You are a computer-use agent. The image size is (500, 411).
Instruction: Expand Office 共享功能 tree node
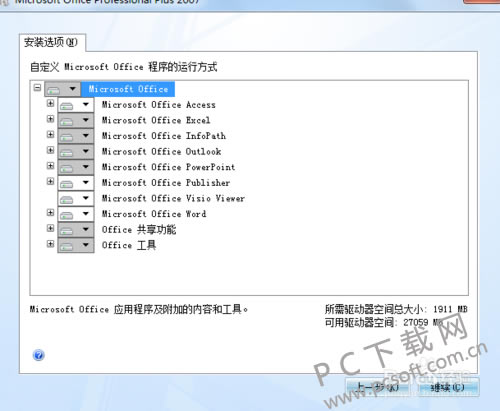tap(50, 228)
